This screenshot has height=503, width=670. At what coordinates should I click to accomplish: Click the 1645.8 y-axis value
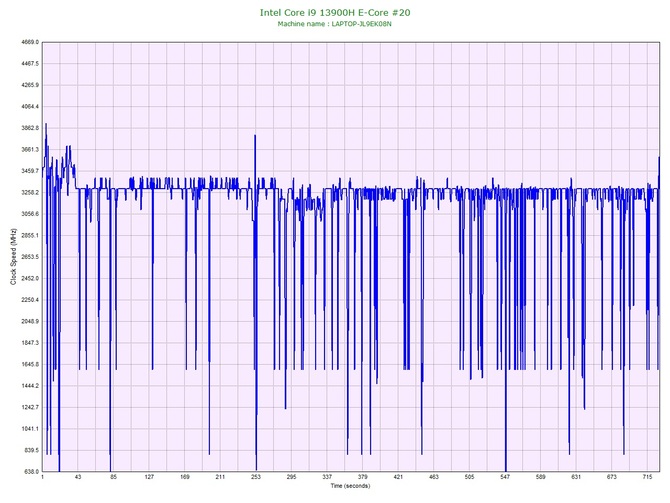pyautogui.click(x=30, y=365)
